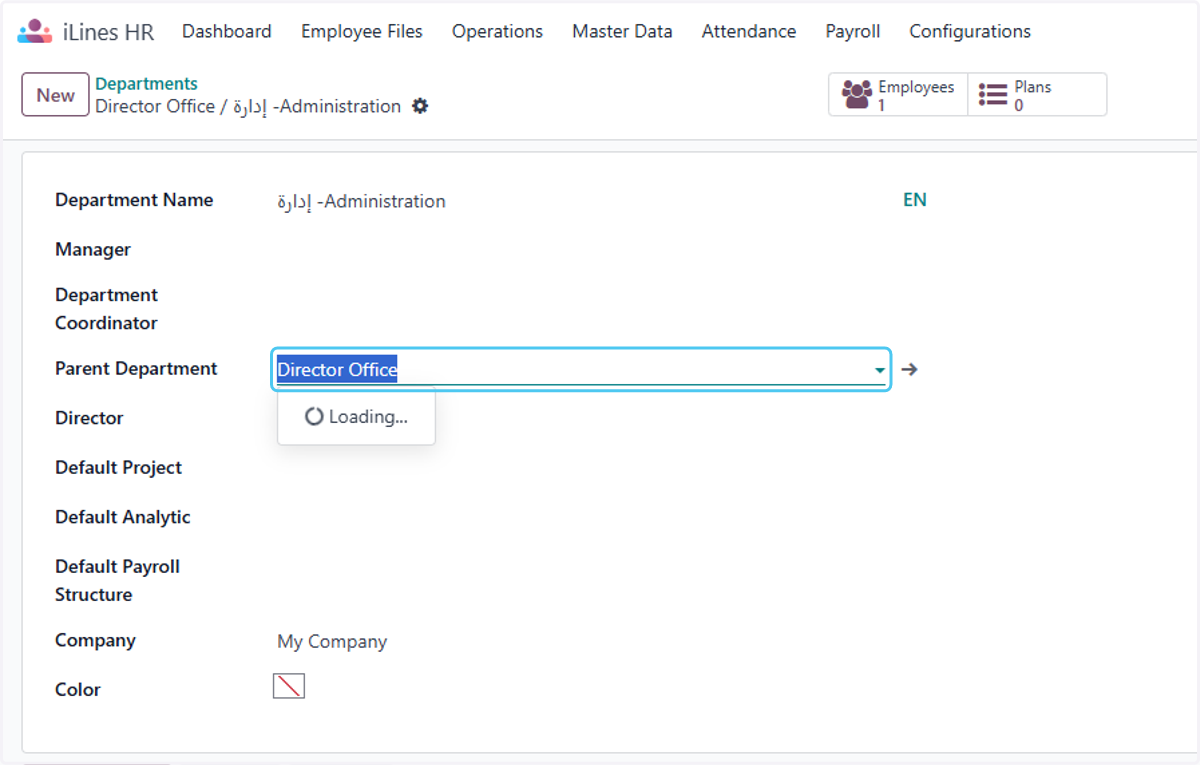
Task: Open the Payroll menu
Action: pyautogui.click(x=853, y=31)
